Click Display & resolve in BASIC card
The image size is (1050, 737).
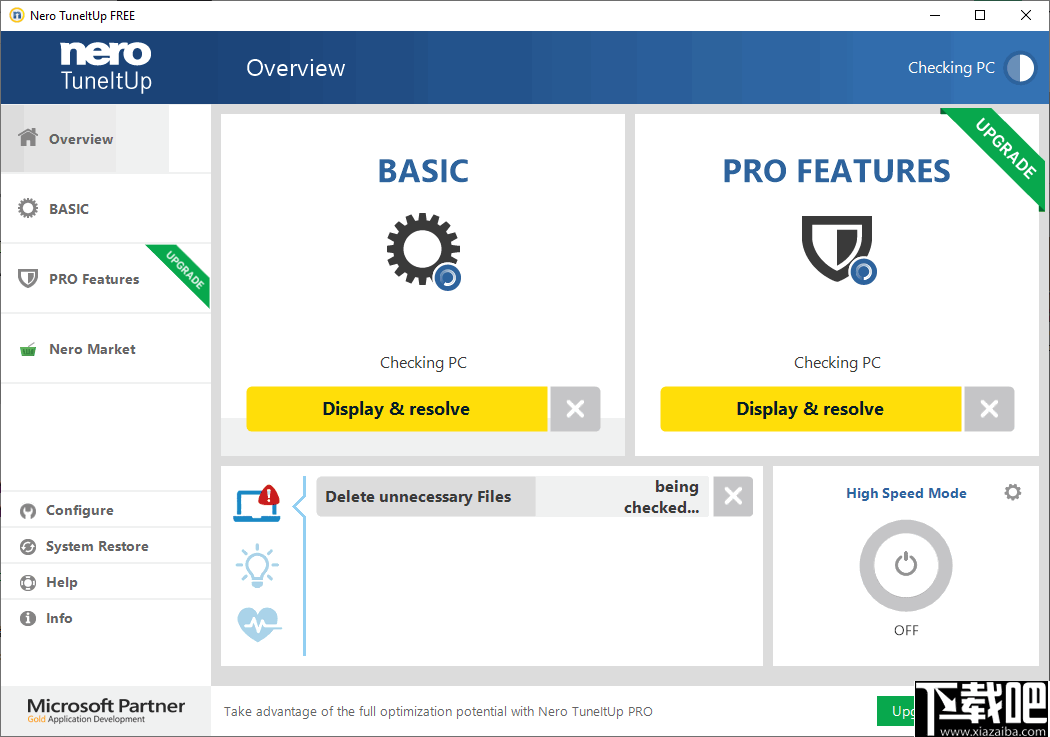pyautogui.click(x=396, y=408)
